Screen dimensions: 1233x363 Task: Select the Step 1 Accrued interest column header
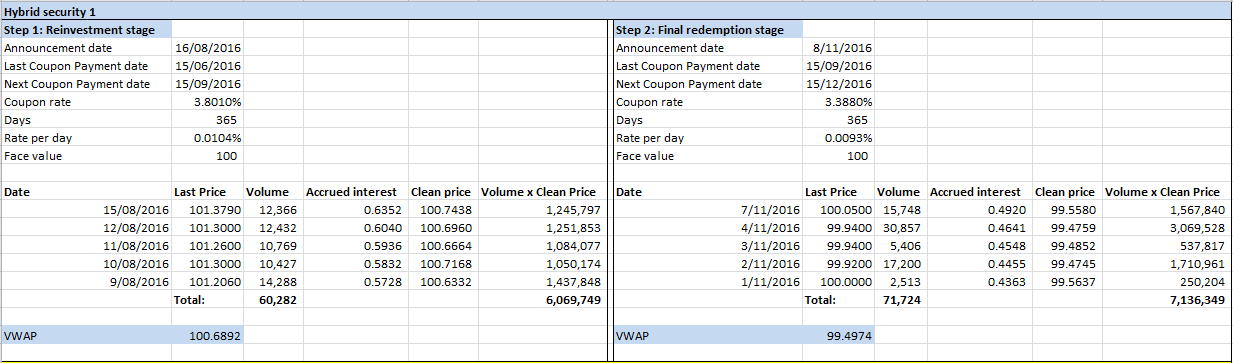point(355,192)
